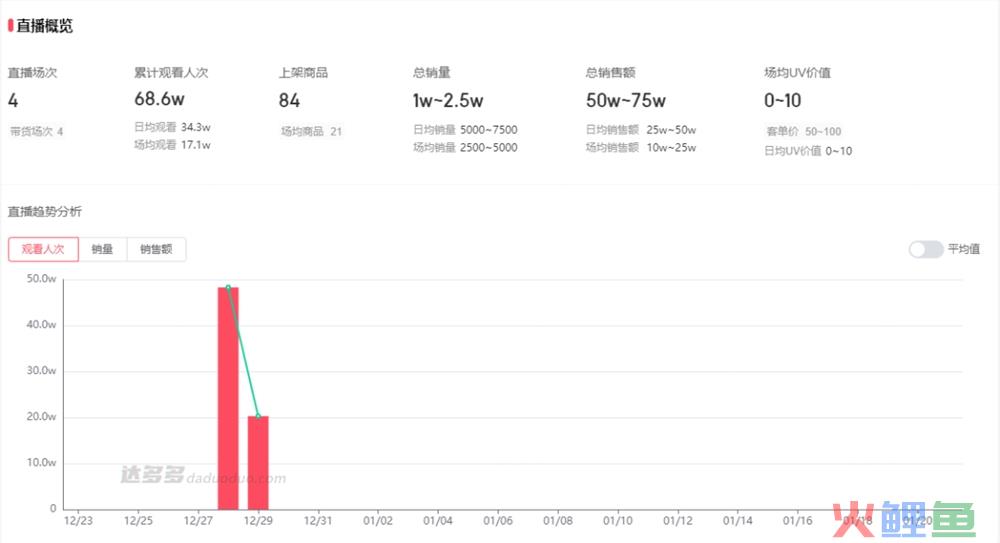Click the 日均UV价值 0~10 text
Viewport: 1000px width, 543px height.
tap(808, 151)
